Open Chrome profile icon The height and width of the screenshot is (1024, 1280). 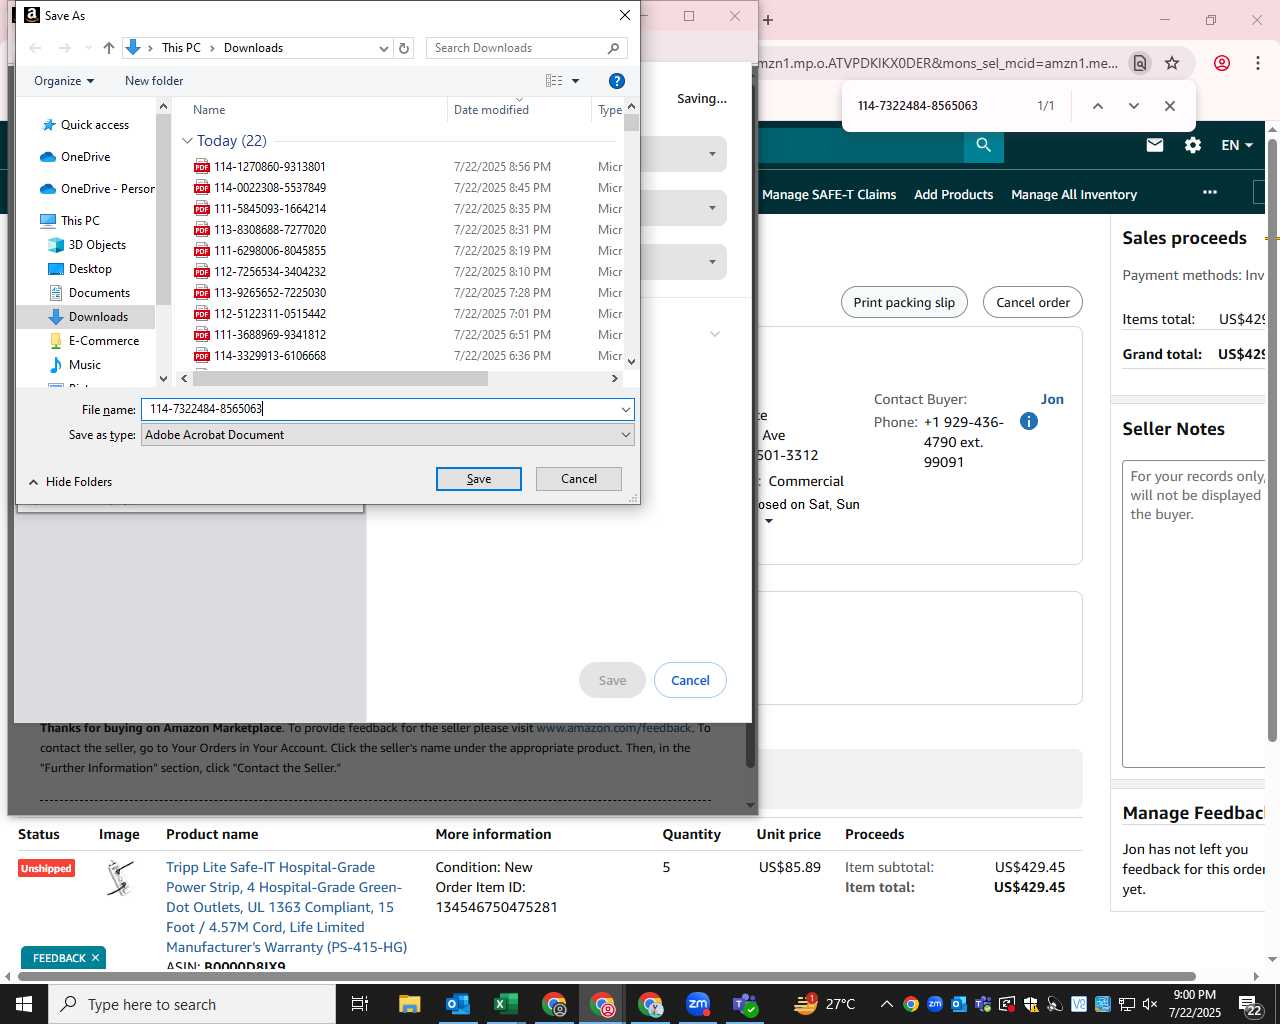tap(1222, 63)
